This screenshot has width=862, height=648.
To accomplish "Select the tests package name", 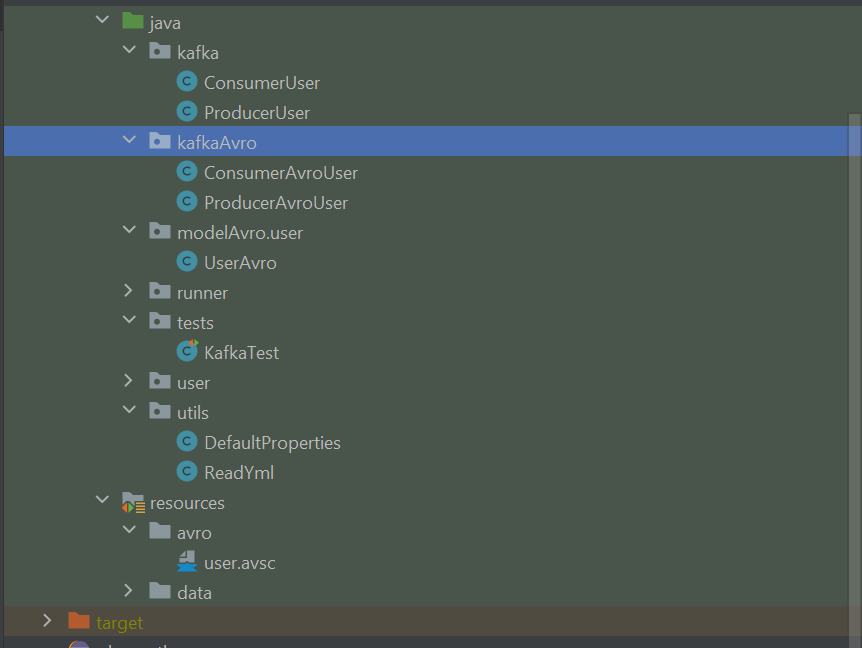I will tap(195, 323).
